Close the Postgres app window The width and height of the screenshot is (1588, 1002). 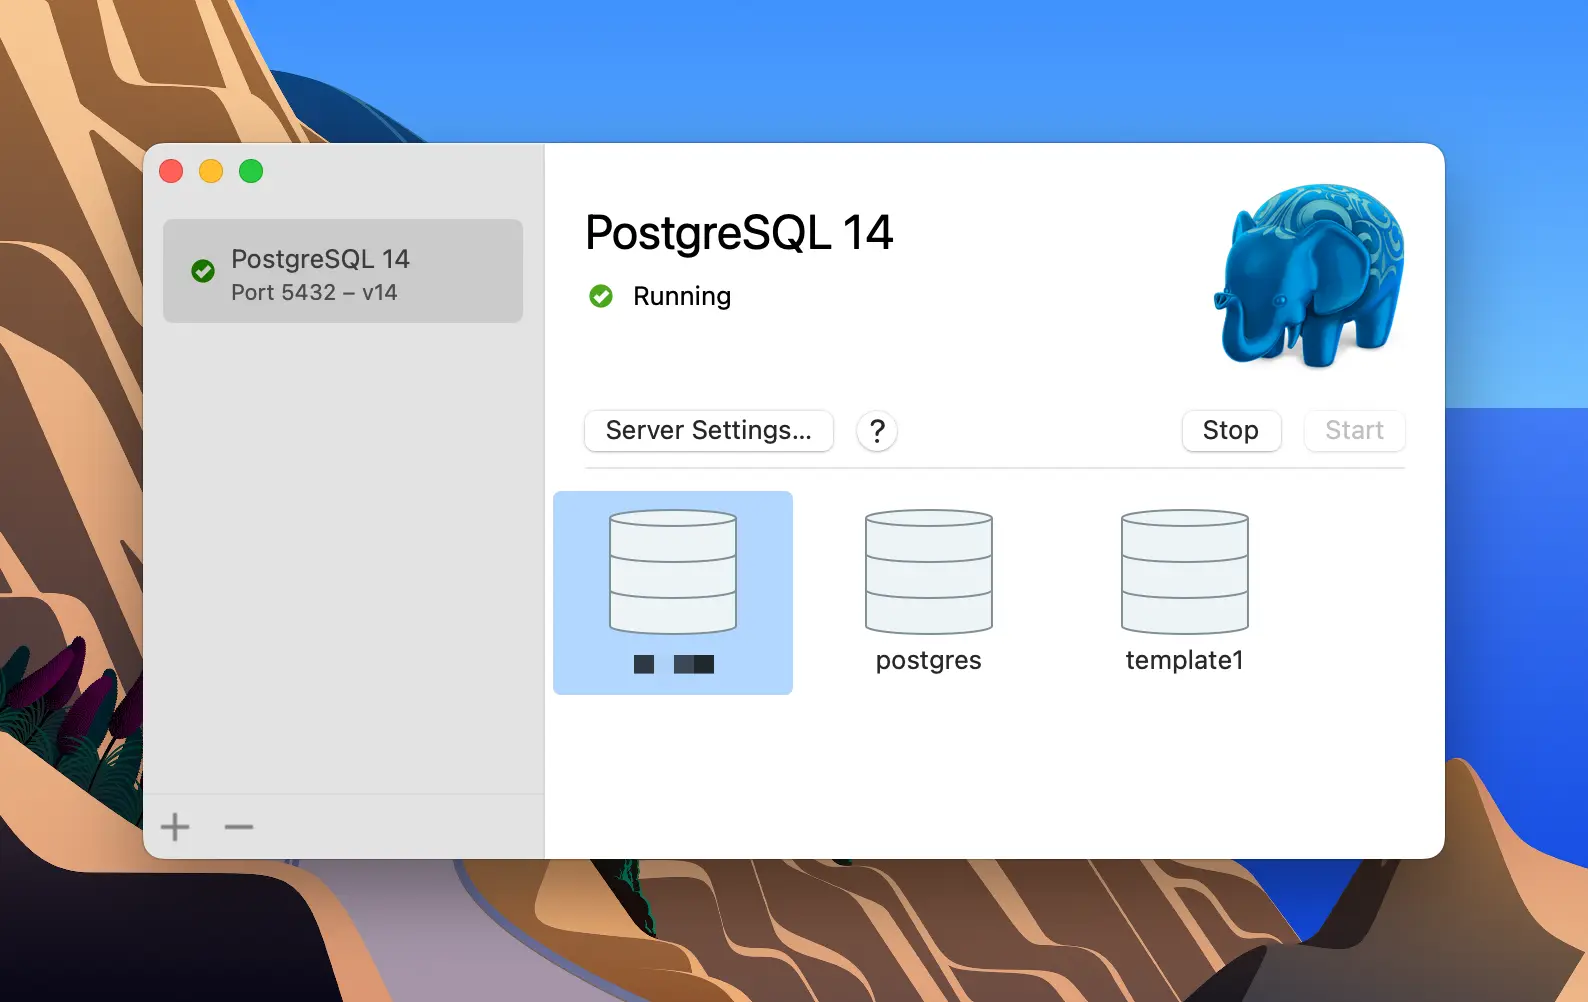[x=171, y=171]
